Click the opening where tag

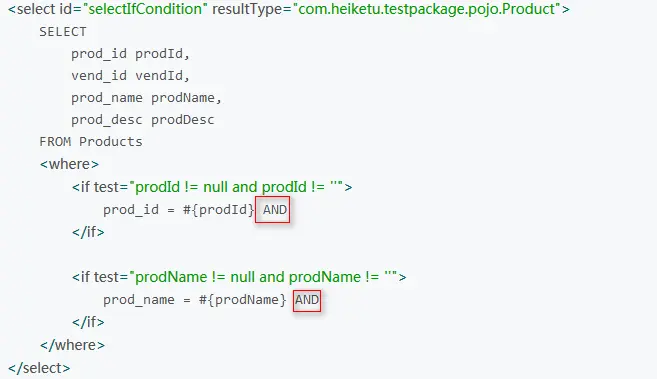pos(69,164)
